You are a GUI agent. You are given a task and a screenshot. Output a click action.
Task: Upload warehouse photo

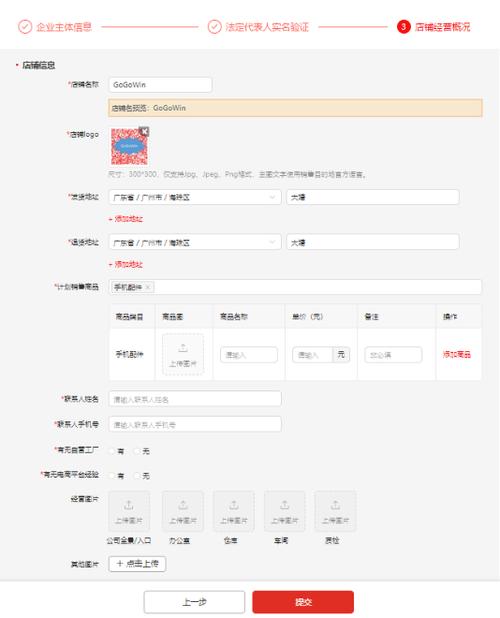click(x=234, y=511)
